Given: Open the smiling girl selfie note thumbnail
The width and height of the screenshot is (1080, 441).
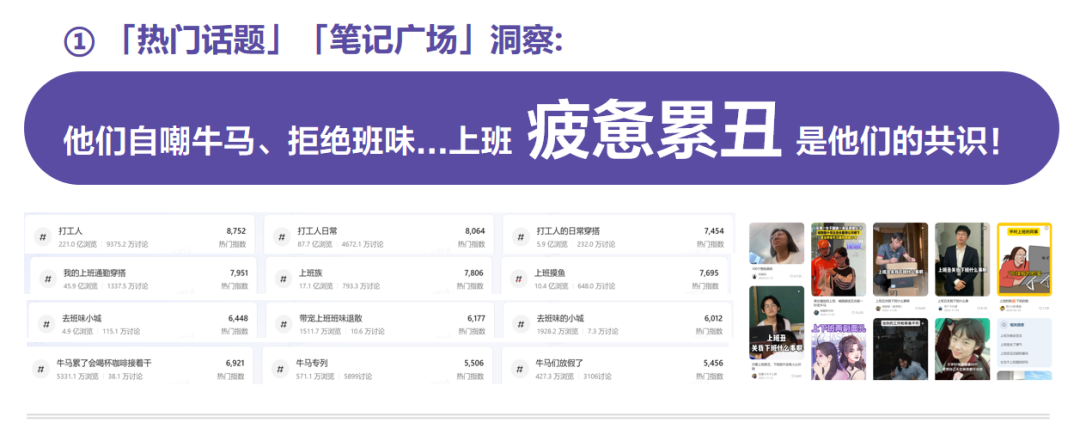Looking at the screenshot, I should (x=962, y=349).
